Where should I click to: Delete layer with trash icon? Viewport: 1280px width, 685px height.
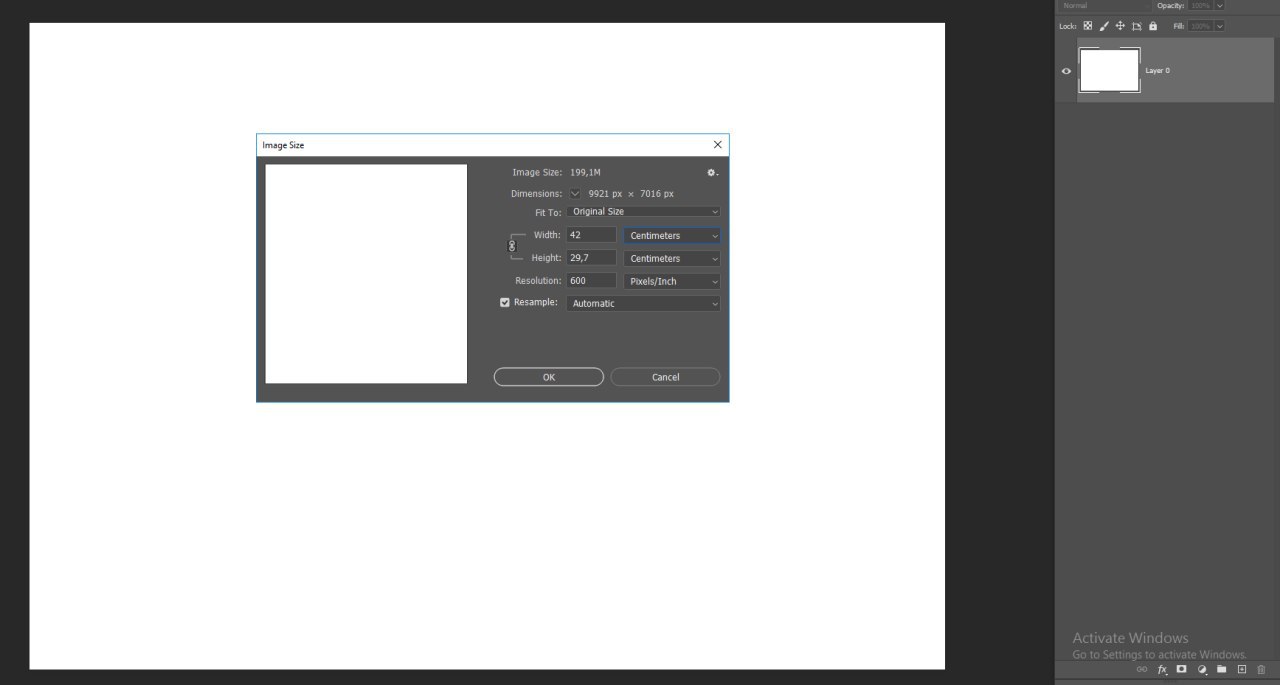[x=1261, y=669]
